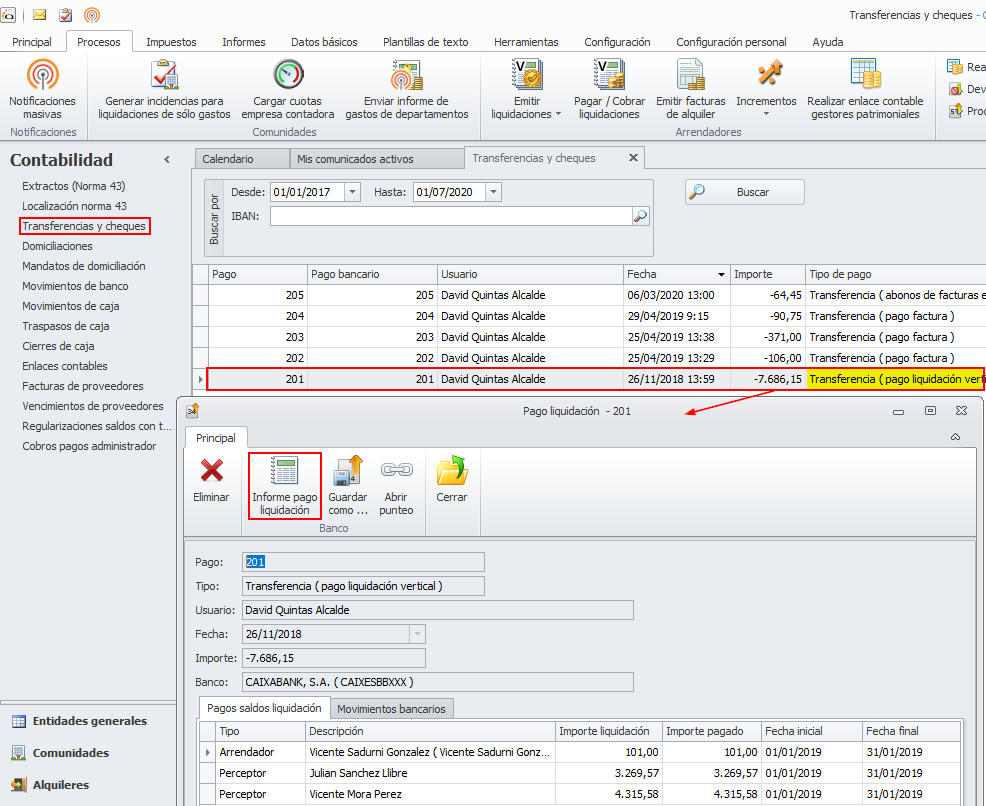Click the Cerrar folder icon
This screenshot has width=986, height=806.
click(452, 472)
